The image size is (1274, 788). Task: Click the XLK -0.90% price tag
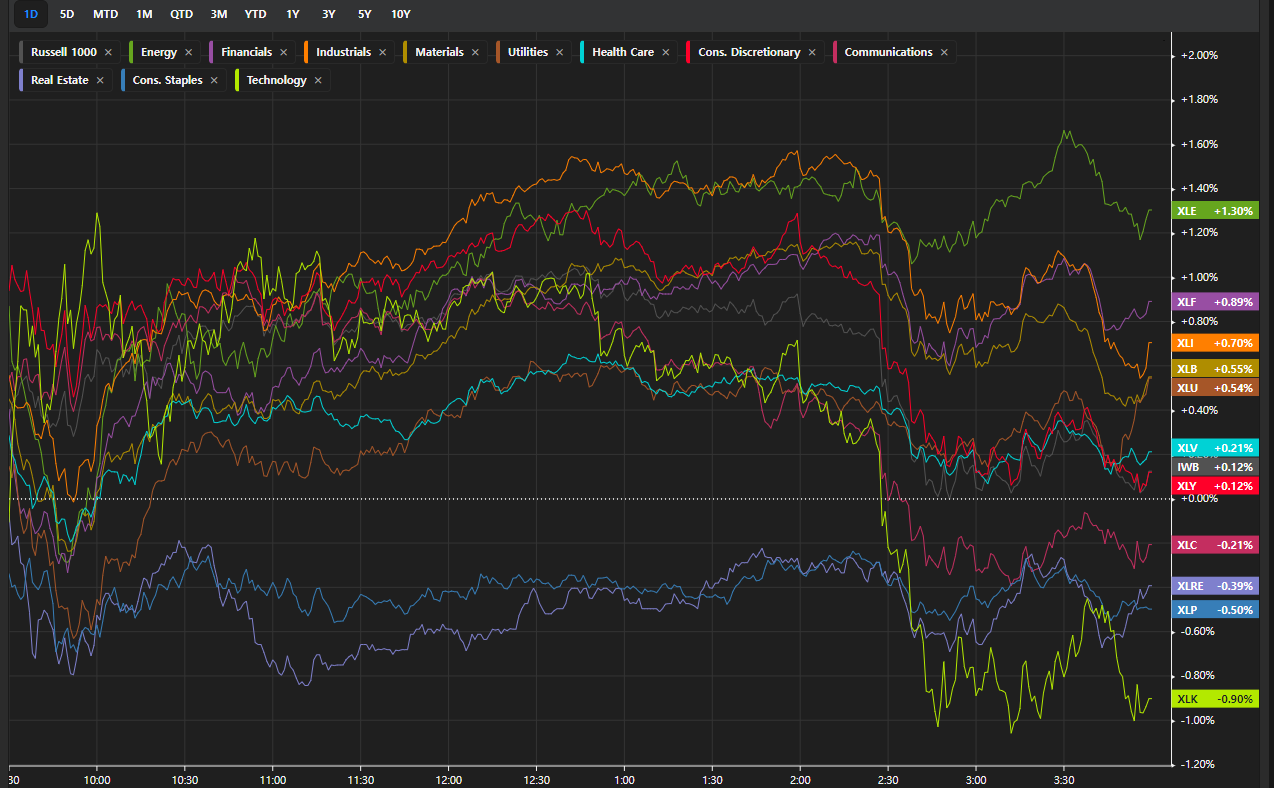(1215, 699)
